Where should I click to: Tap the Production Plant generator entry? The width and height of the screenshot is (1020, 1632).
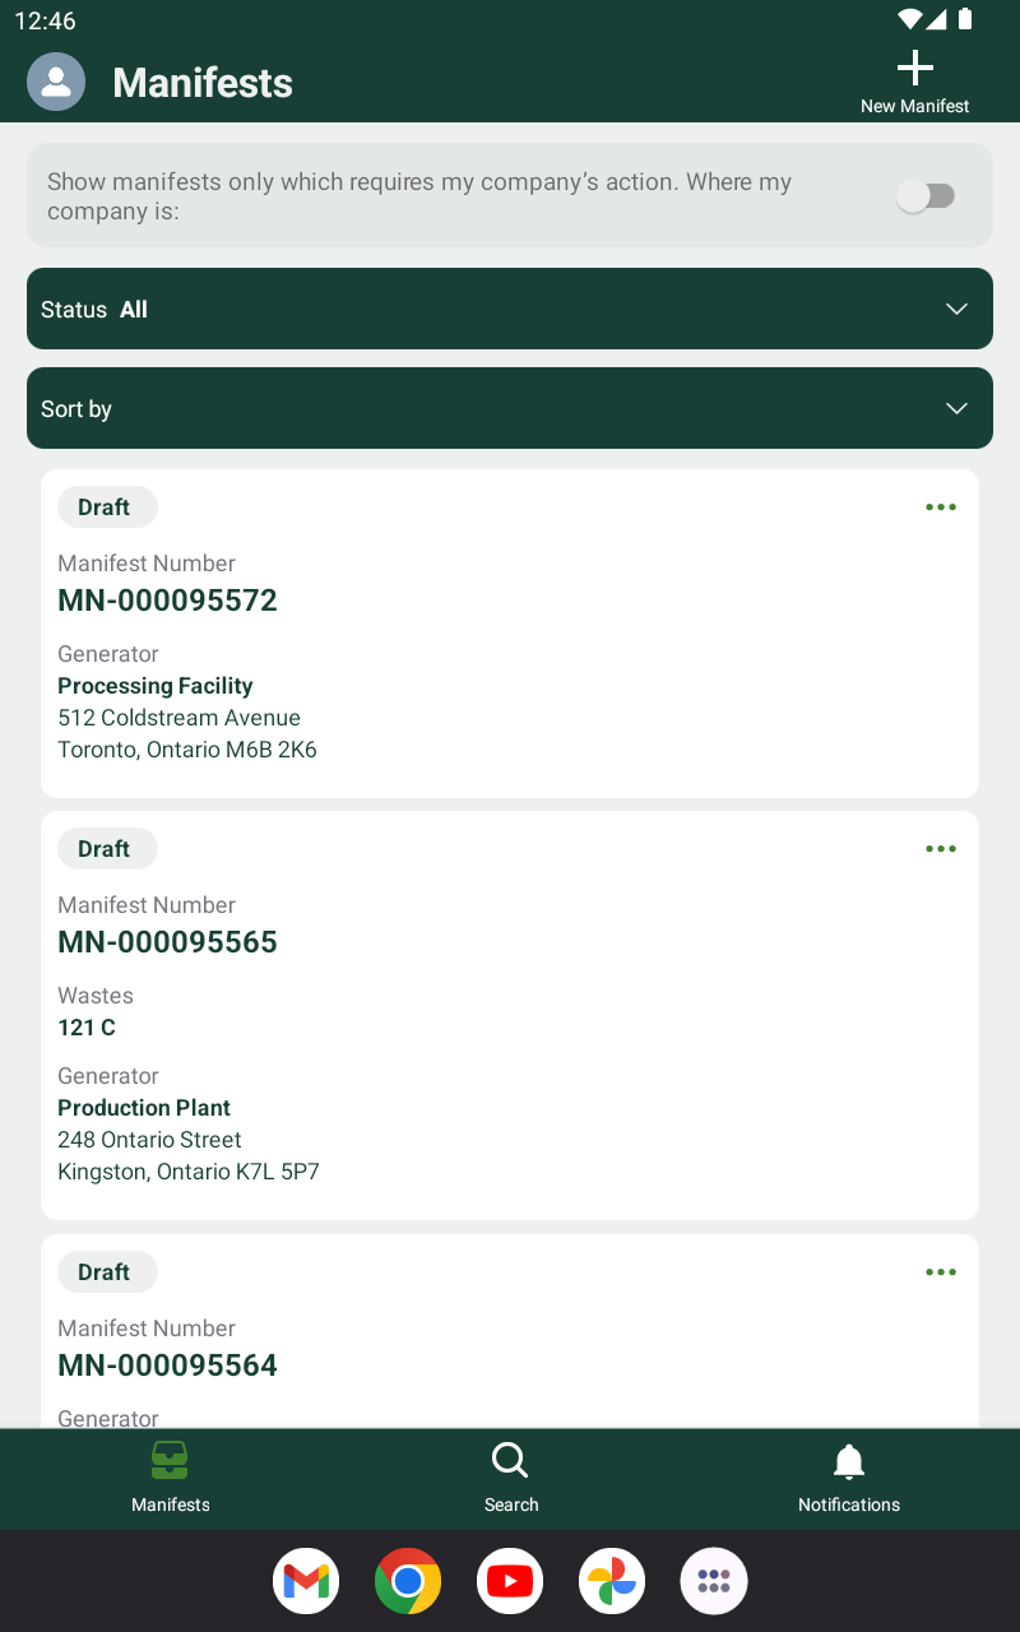click(144, 1108)
